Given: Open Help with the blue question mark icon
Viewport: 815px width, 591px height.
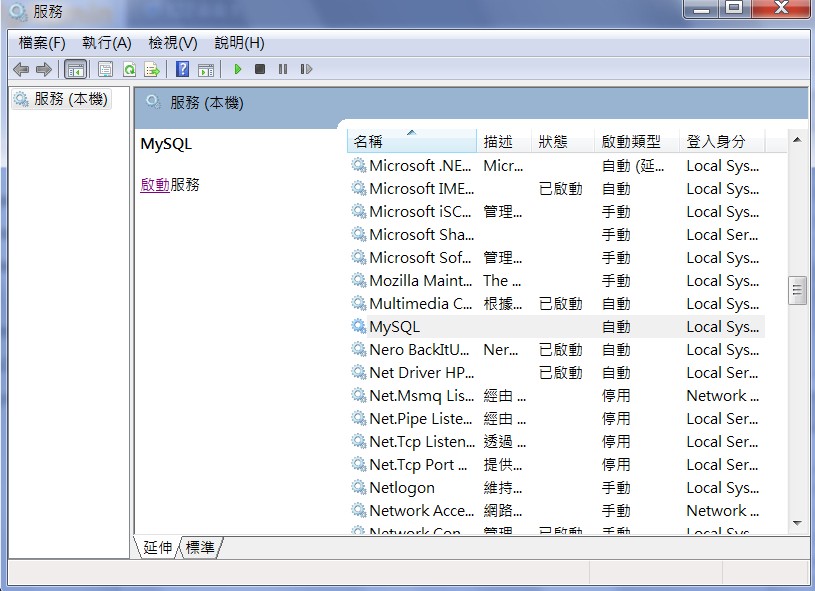Looking at the screenshot, I should coord(182,70).
